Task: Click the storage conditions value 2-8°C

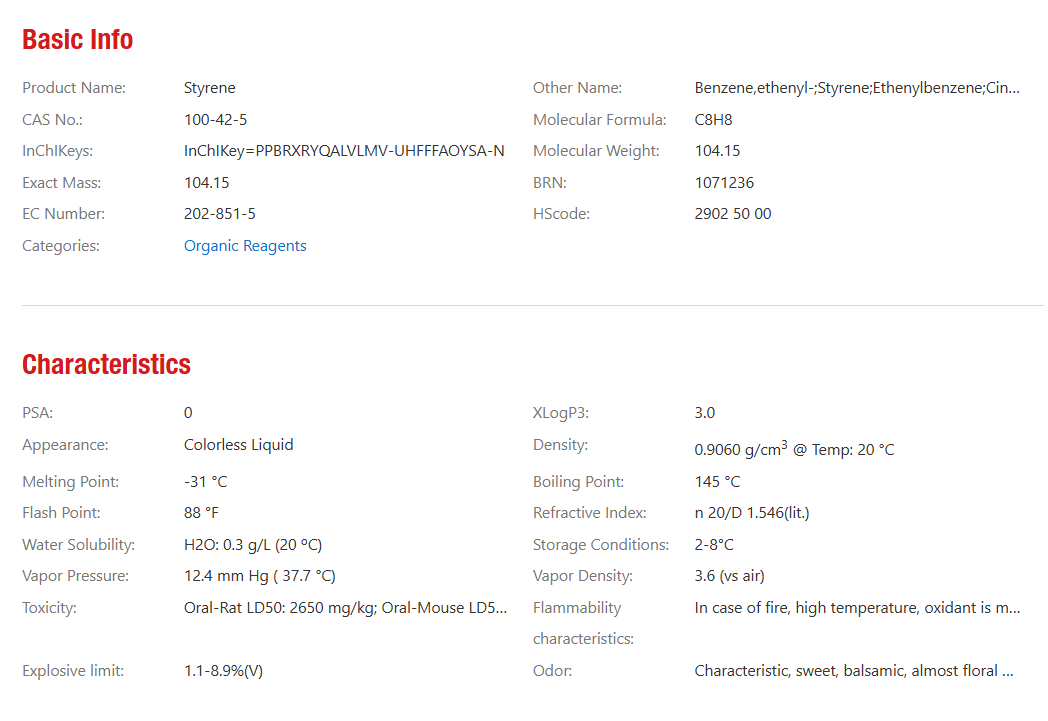Action: click(x=714, y=545)
